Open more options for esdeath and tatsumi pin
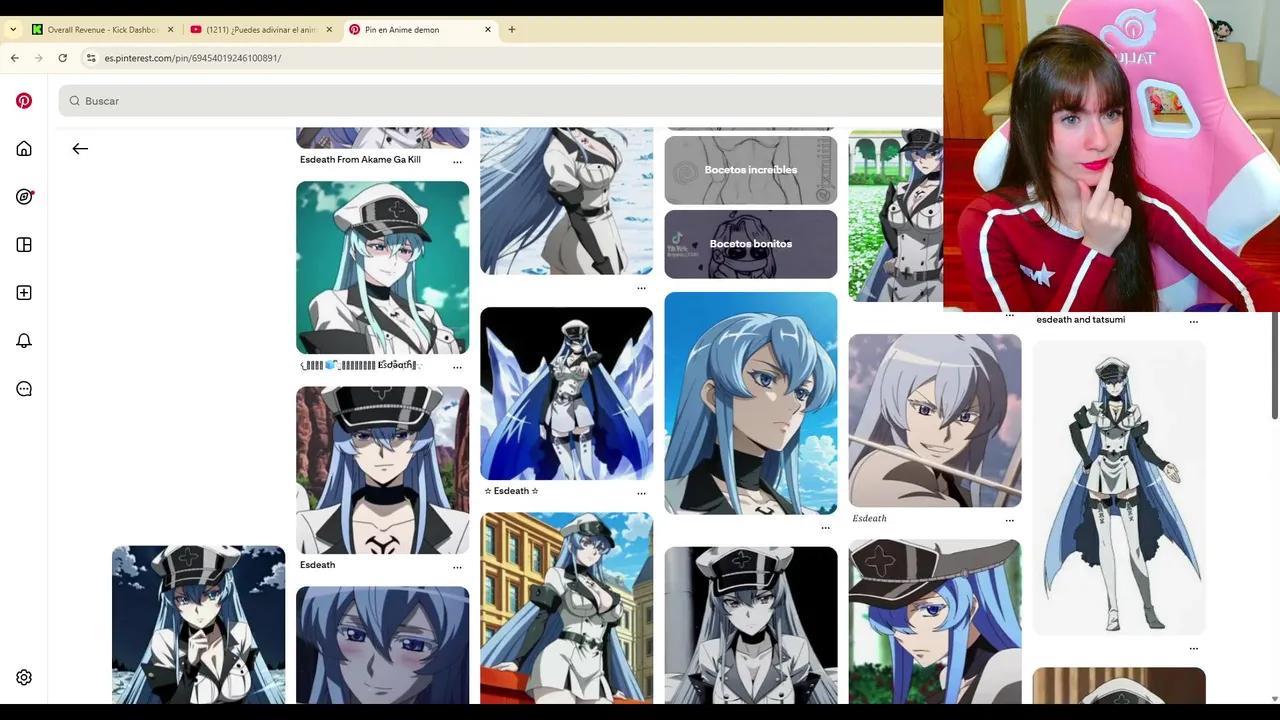1280x720 pixels. (x=1193, y=322)
